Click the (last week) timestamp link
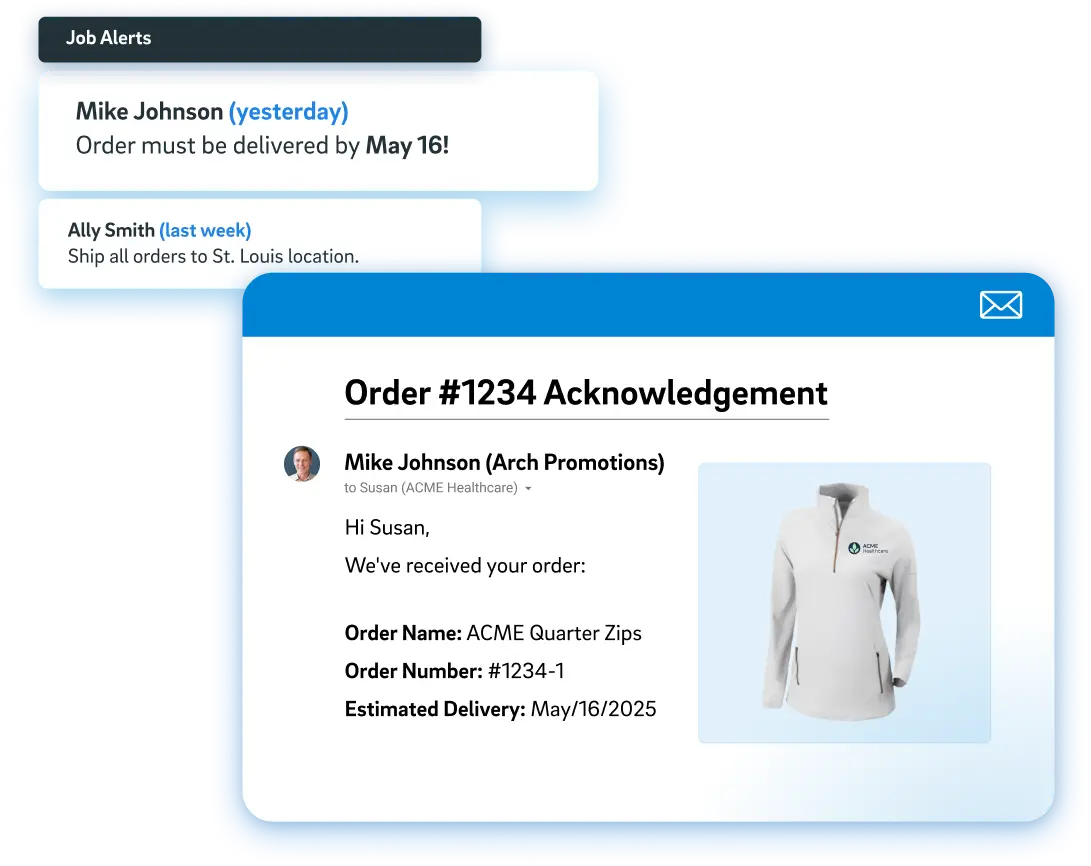 [205, 230]
